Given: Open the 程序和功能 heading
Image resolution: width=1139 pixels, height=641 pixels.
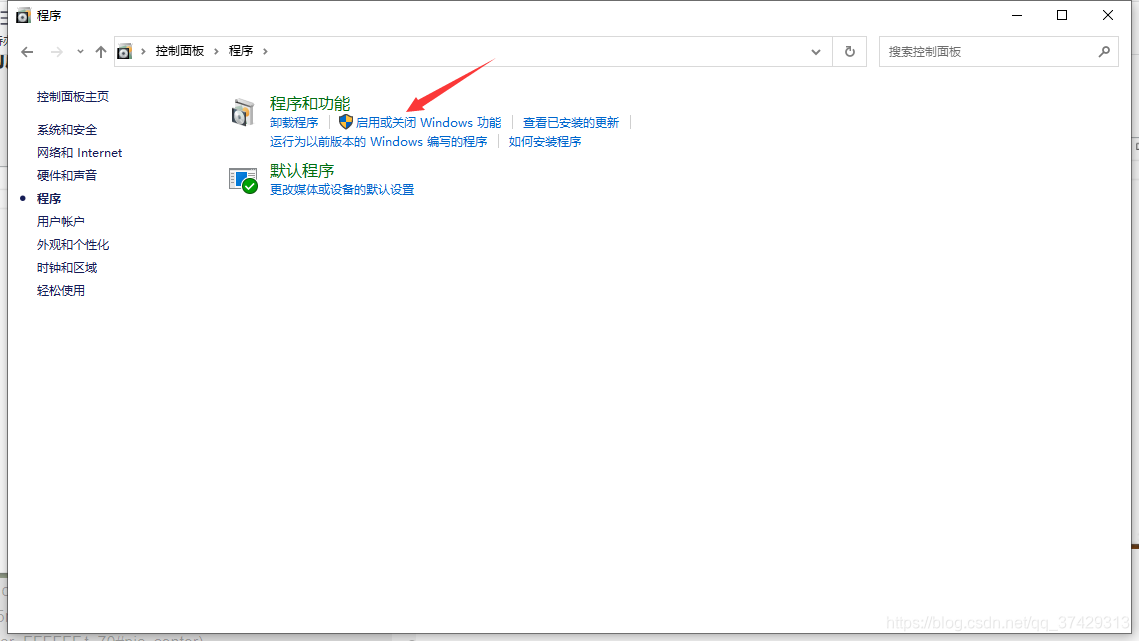Looking at the screenshot, I should (x=310, y=104).
